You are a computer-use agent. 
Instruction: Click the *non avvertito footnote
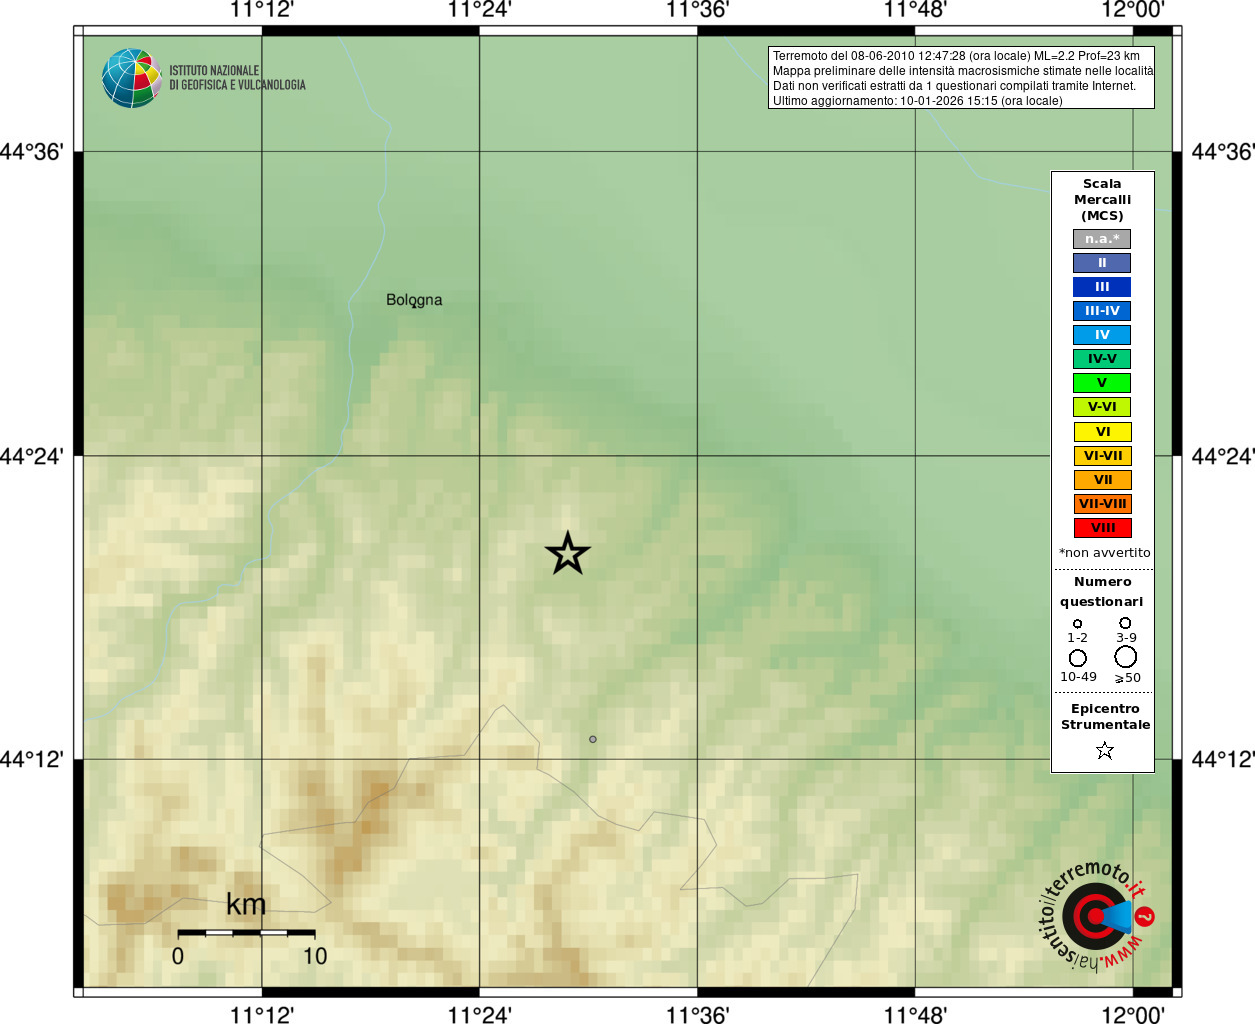click(1104, 553)
